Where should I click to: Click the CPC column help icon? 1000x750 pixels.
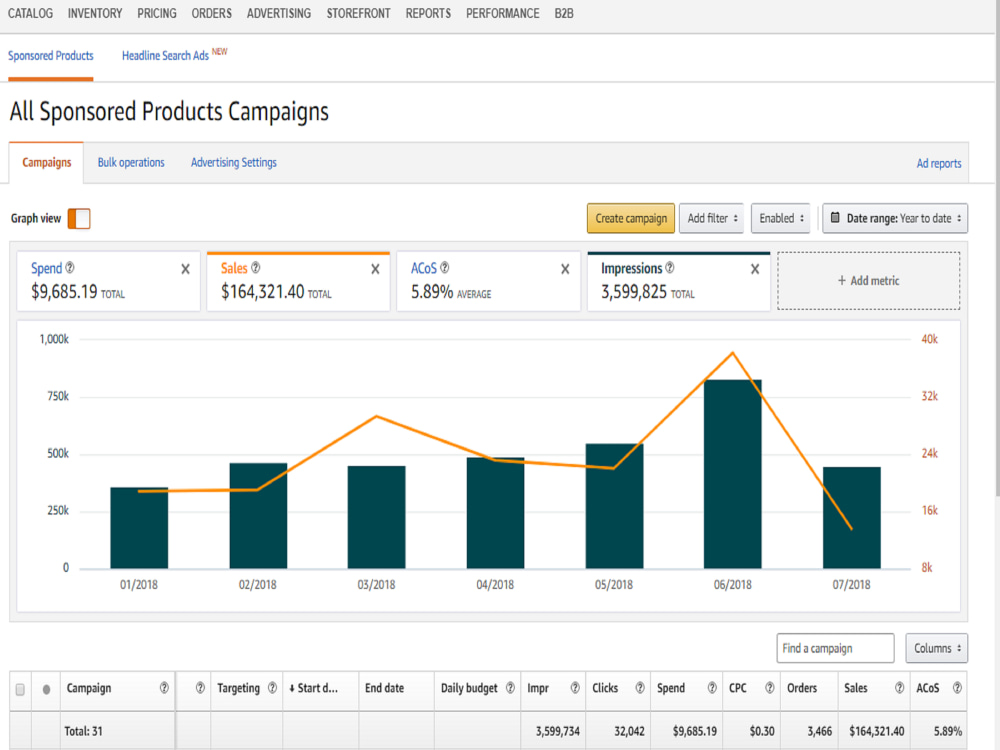click(770, 688)
